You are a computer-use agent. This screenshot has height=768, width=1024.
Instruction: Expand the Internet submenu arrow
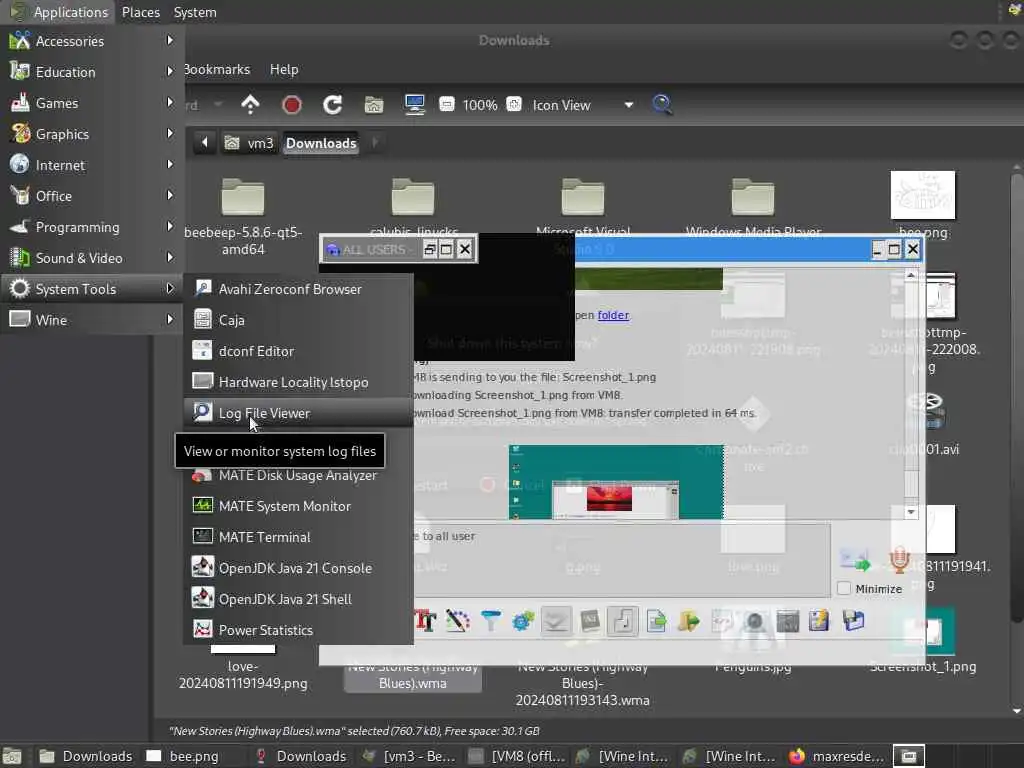(x=170, y=165)
